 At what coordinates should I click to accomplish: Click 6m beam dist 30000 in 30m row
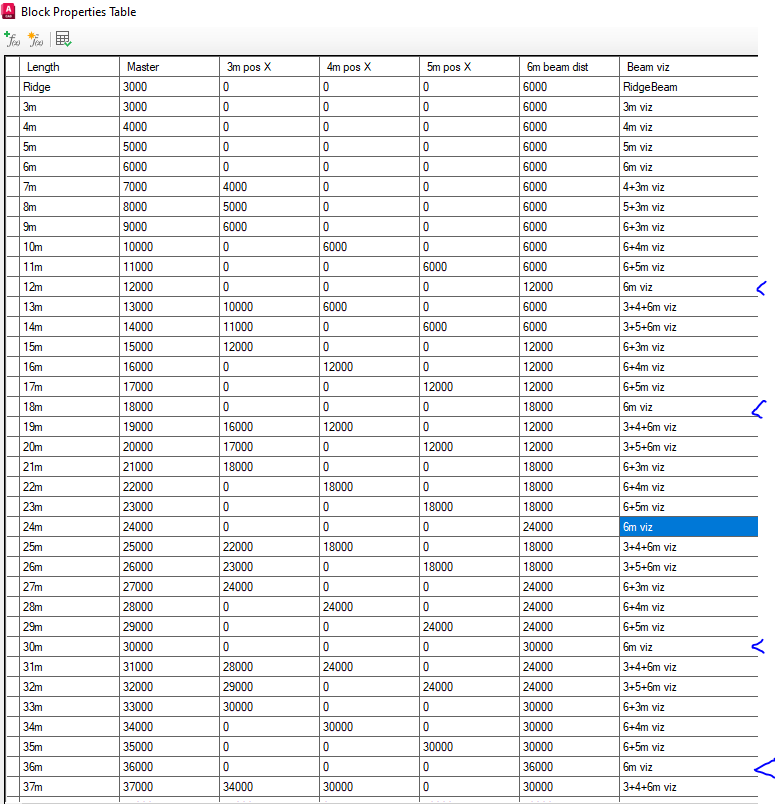(x=569, y=647)
